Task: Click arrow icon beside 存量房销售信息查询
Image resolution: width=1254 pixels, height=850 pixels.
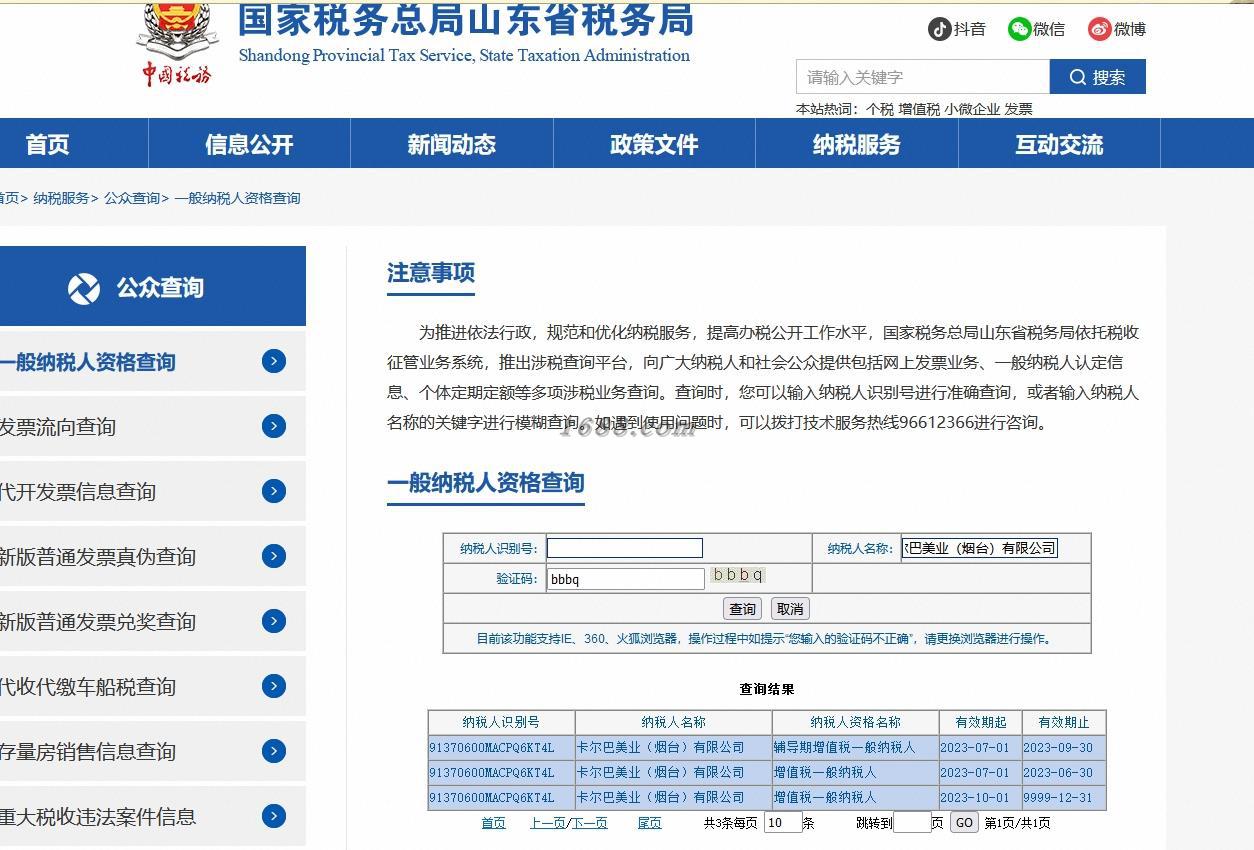Action: 274,751
